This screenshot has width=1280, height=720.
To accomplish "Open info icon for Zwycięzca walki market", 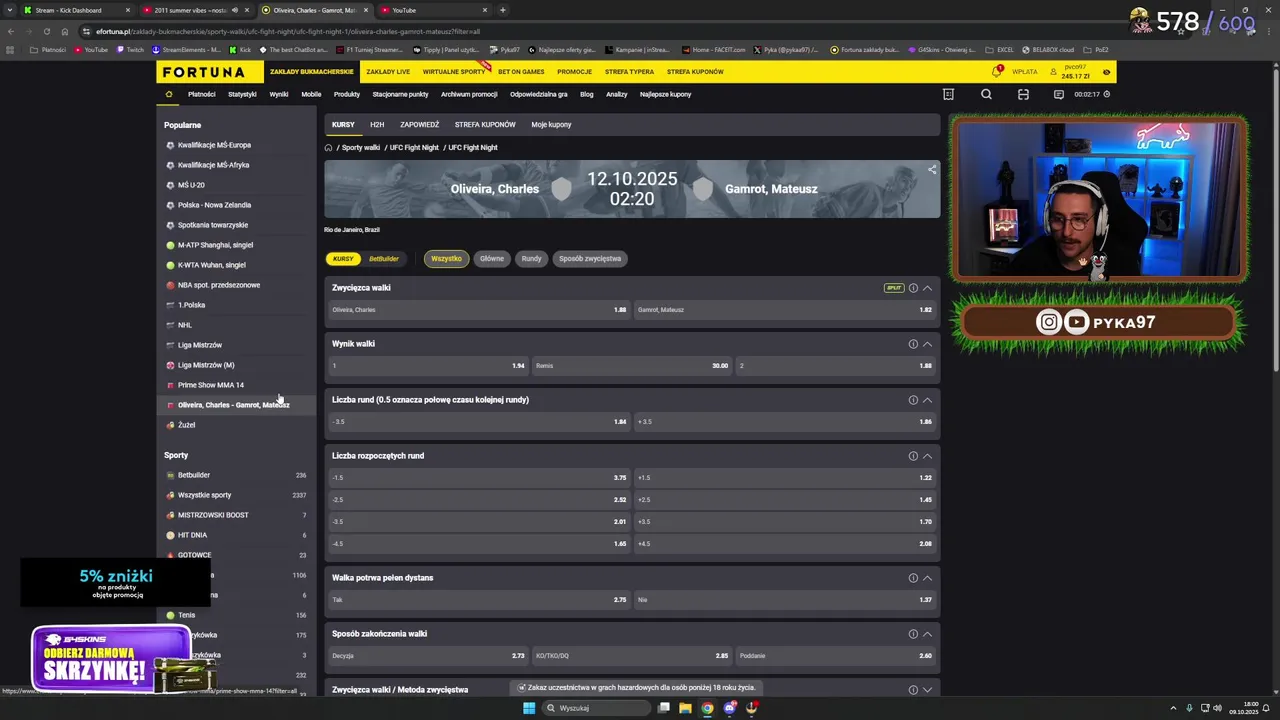I will pyautogui.click(x=913, y=288).
